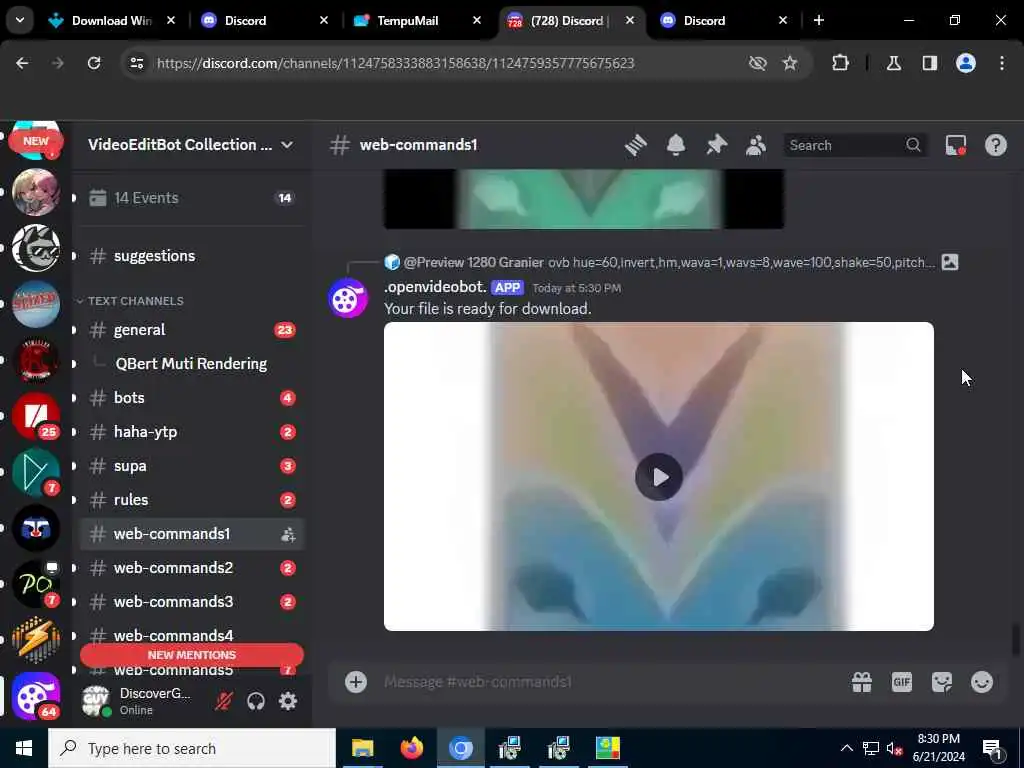Open the web-commands3 channel
This screenshot has height=768, width=1024.
(191, 601)
